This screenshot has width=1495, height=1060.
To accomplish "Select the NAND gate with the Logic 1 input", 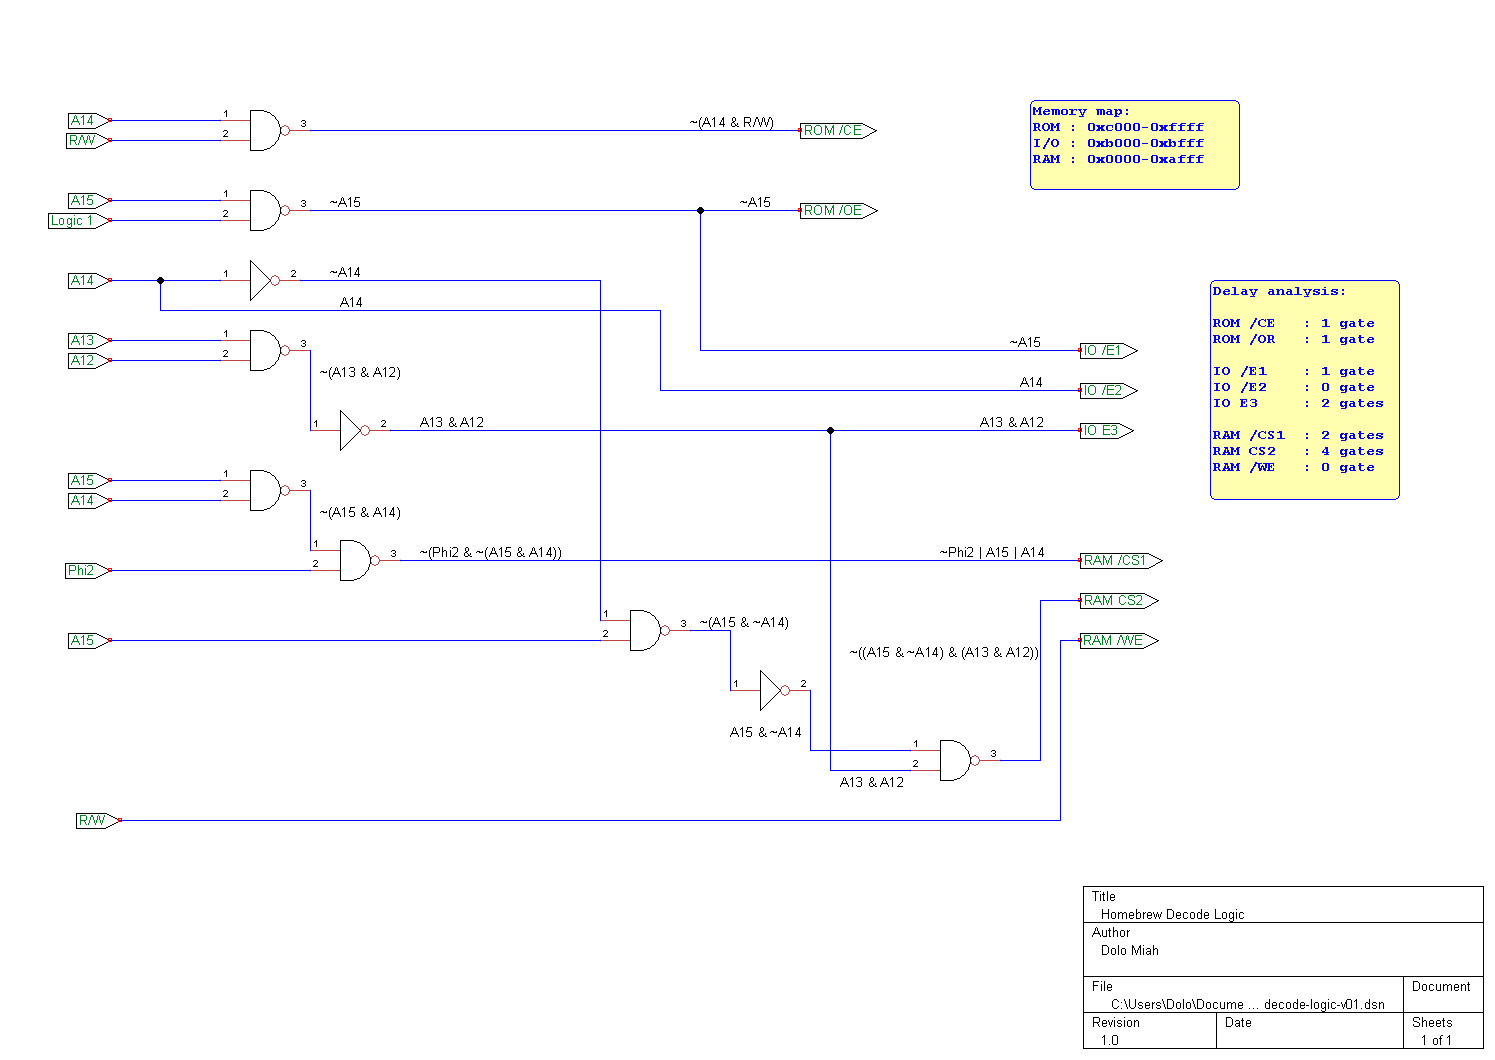I will tap(266, 210).
